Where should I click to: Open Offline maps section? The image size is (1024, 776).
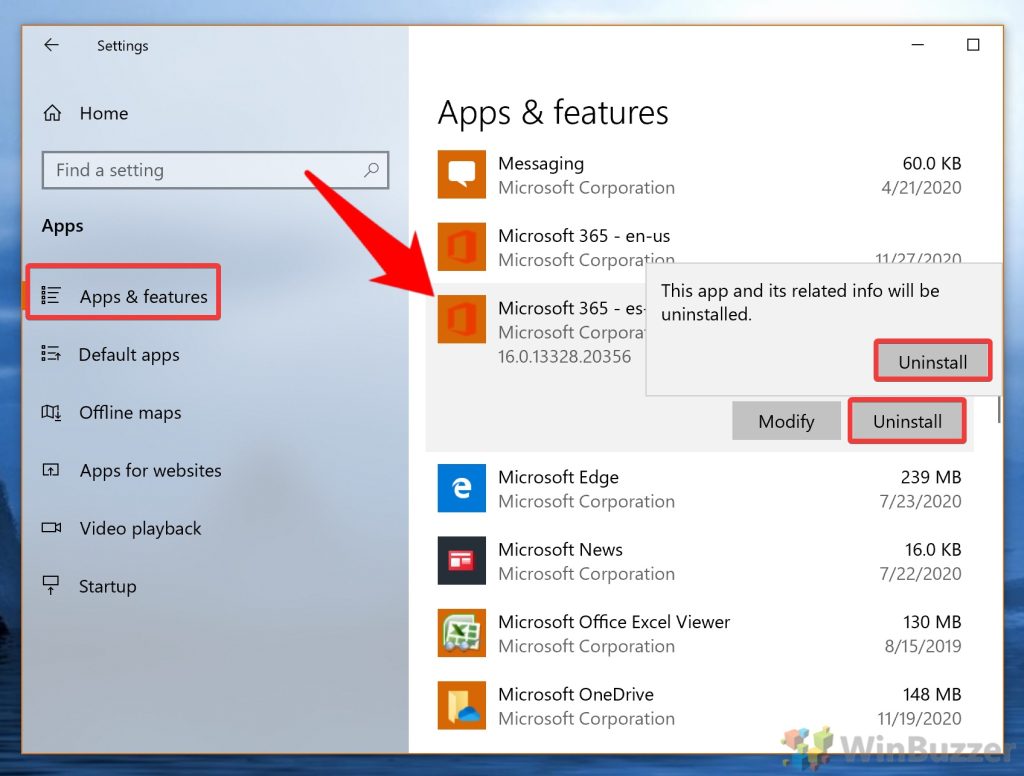130,413
